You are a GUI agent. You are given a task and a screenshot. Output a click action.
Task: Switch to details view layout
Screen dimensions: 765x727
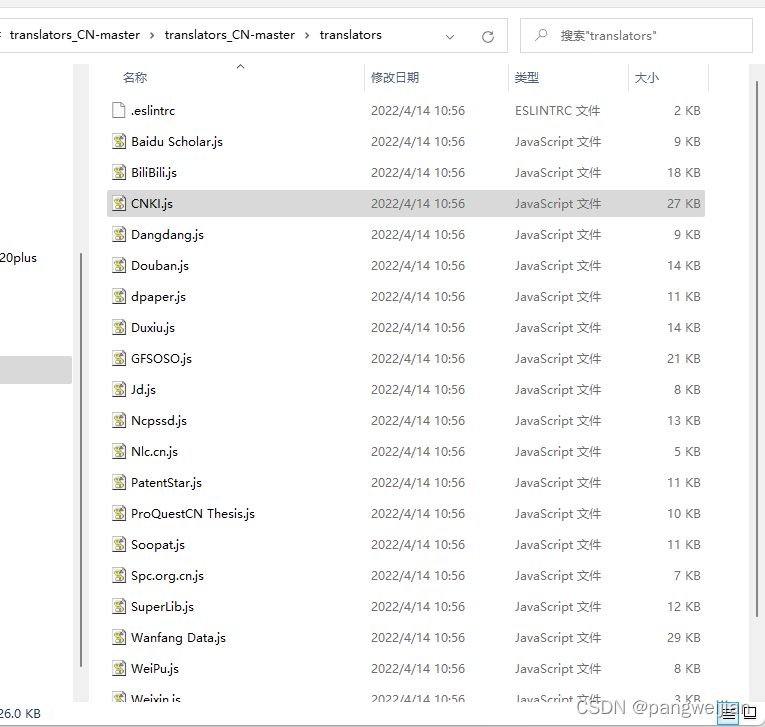click(728, 713)
